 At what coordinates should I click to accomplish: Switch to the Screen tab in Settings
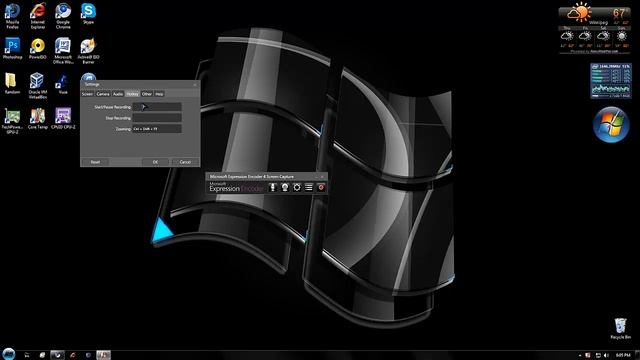[x=87, y=94]
